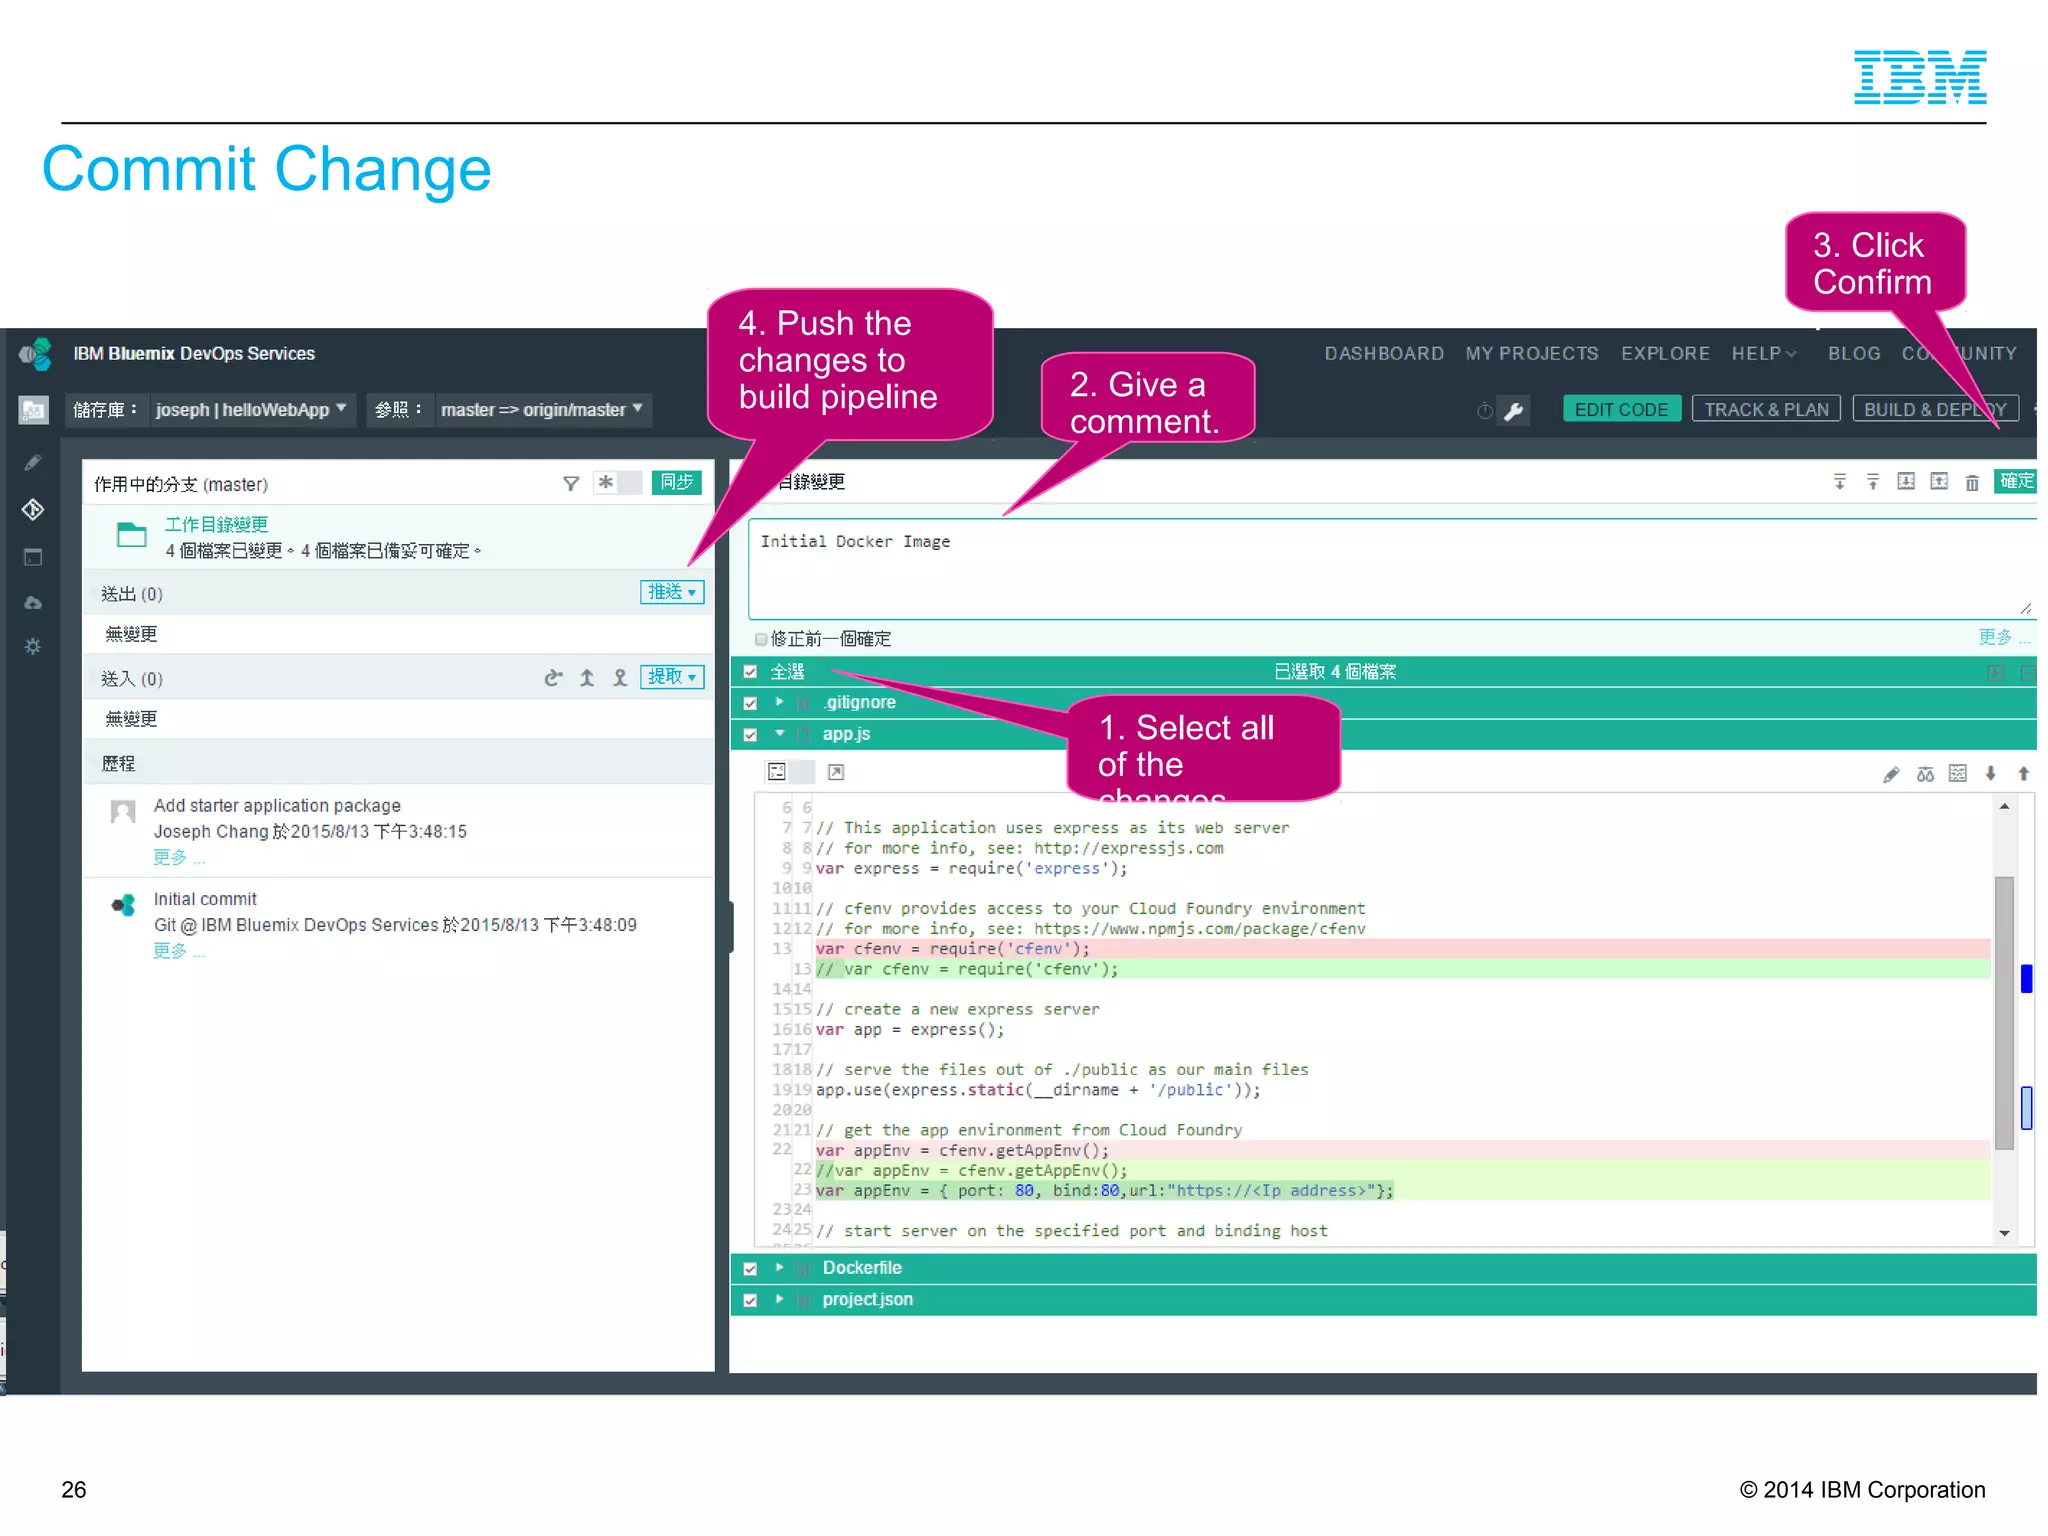The image size is (2048, 1536).
Task: Click the pencil edit icon above the diff
Action: coord(1891,774)
